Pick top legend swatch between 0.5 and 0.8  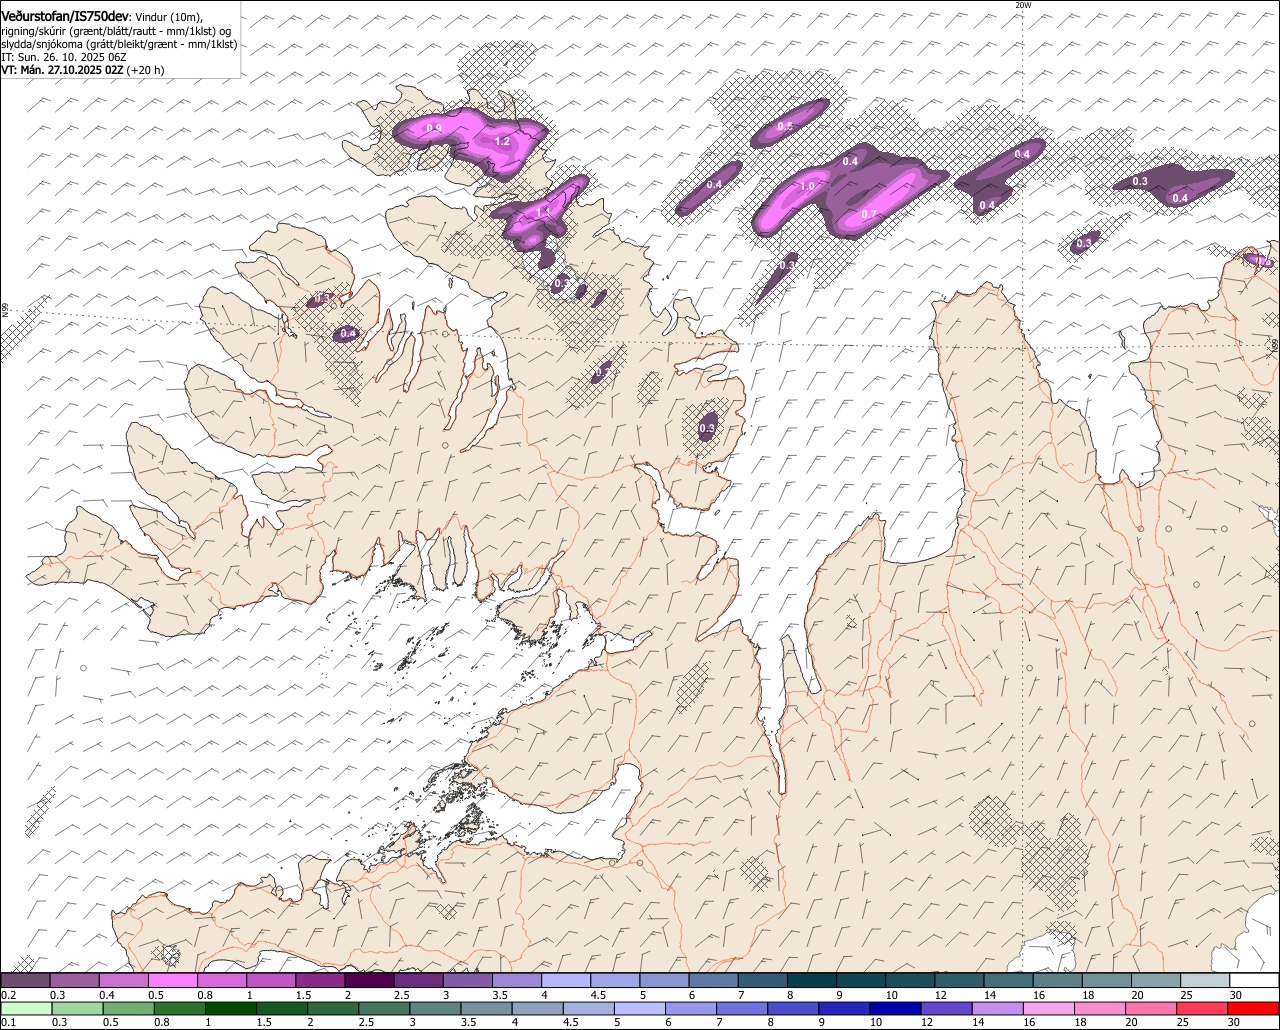pos(172,980)
